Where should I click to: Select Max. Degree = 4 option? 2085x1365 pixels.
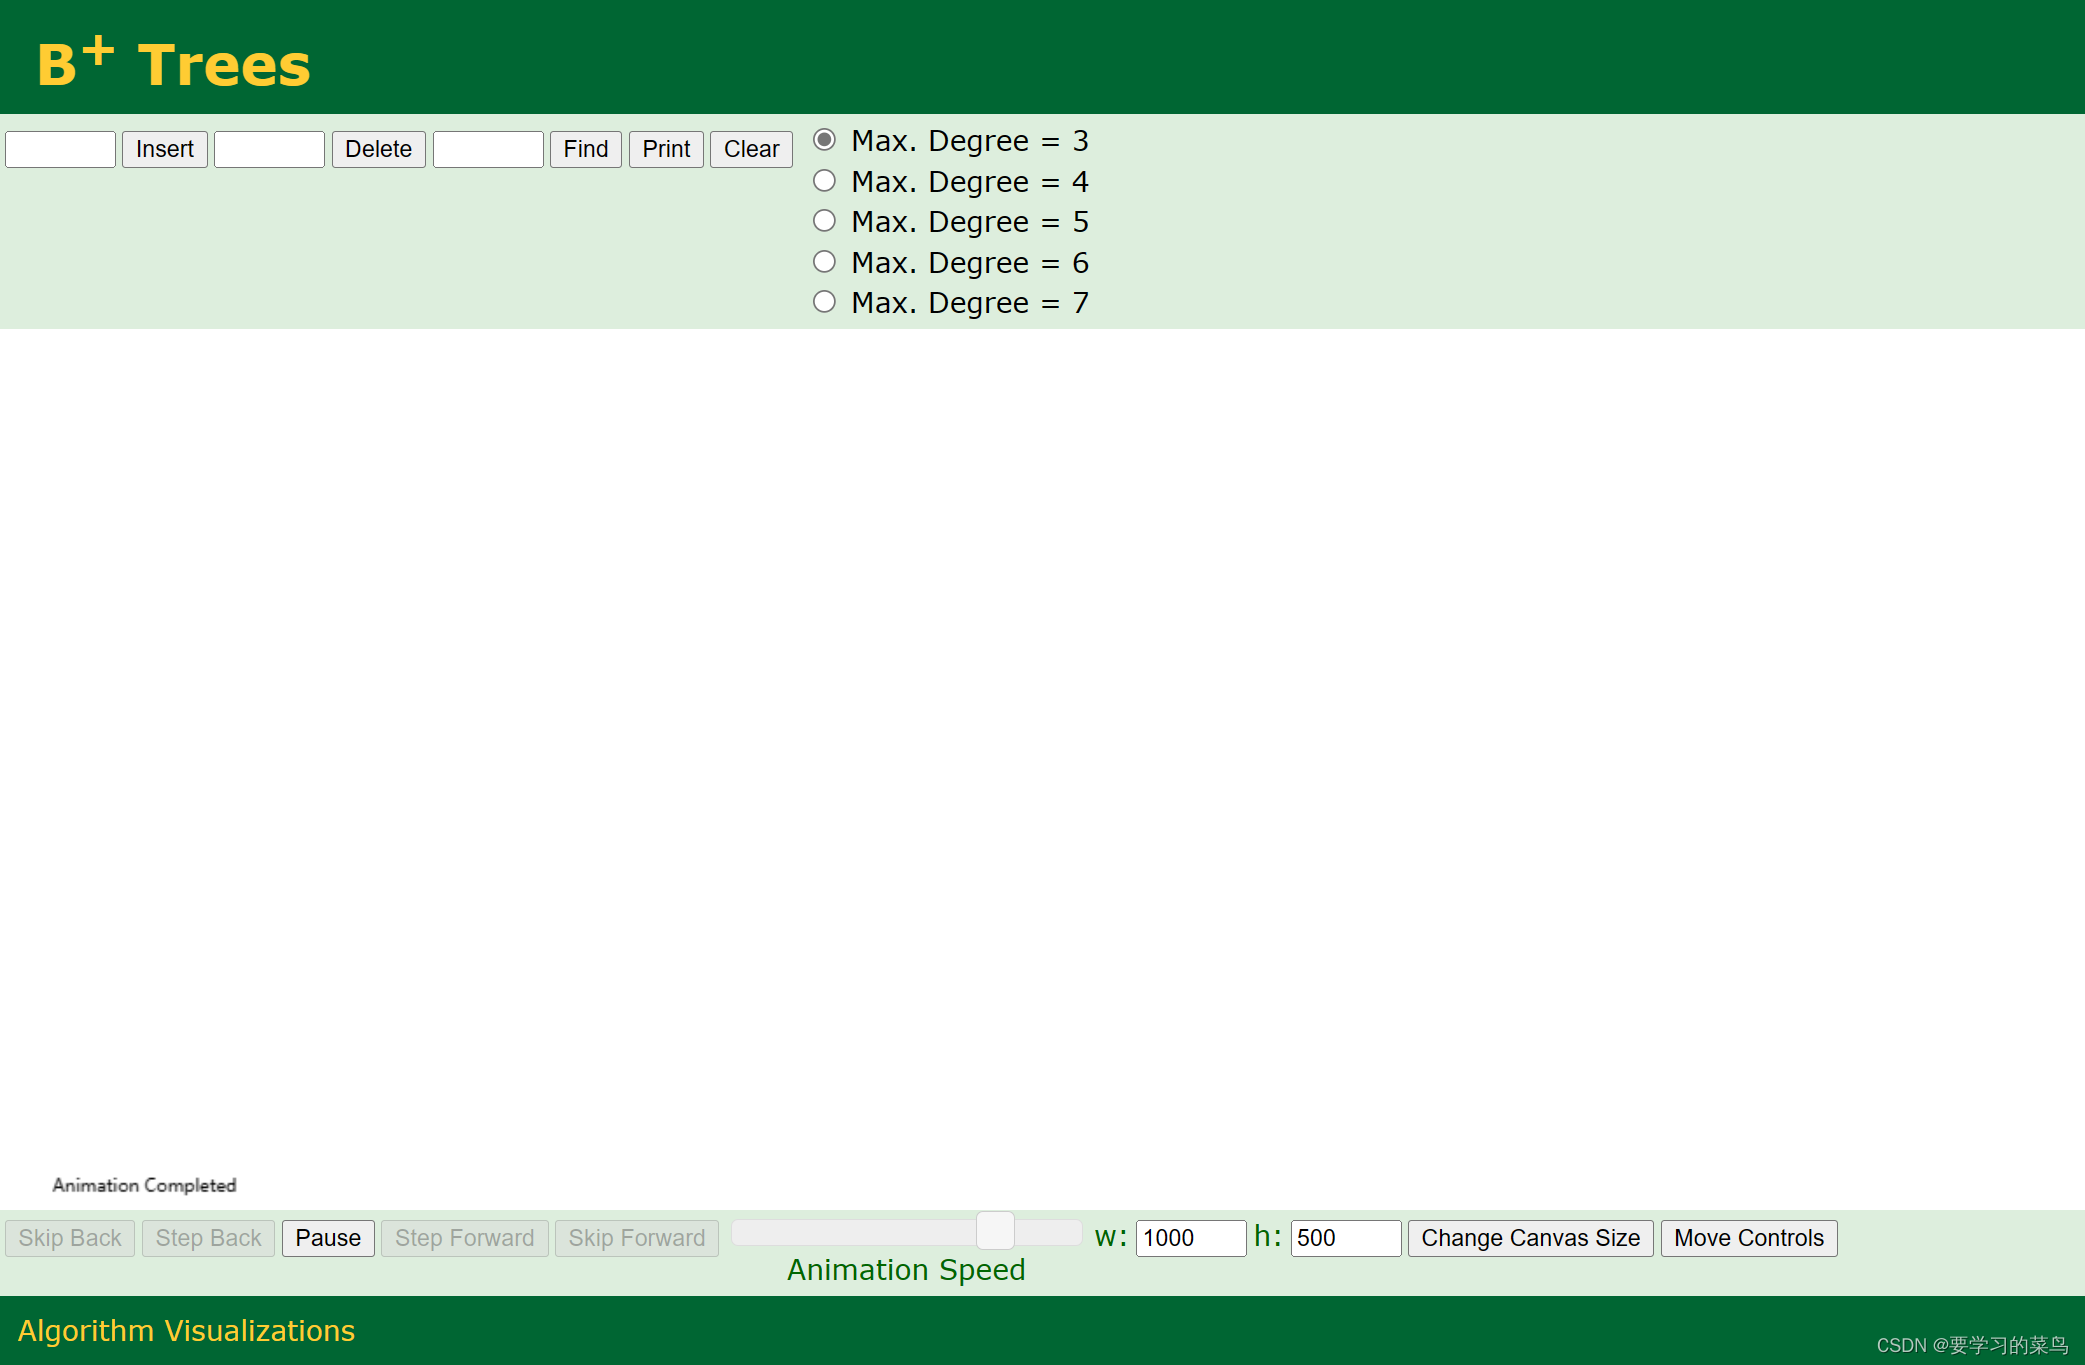824,181
